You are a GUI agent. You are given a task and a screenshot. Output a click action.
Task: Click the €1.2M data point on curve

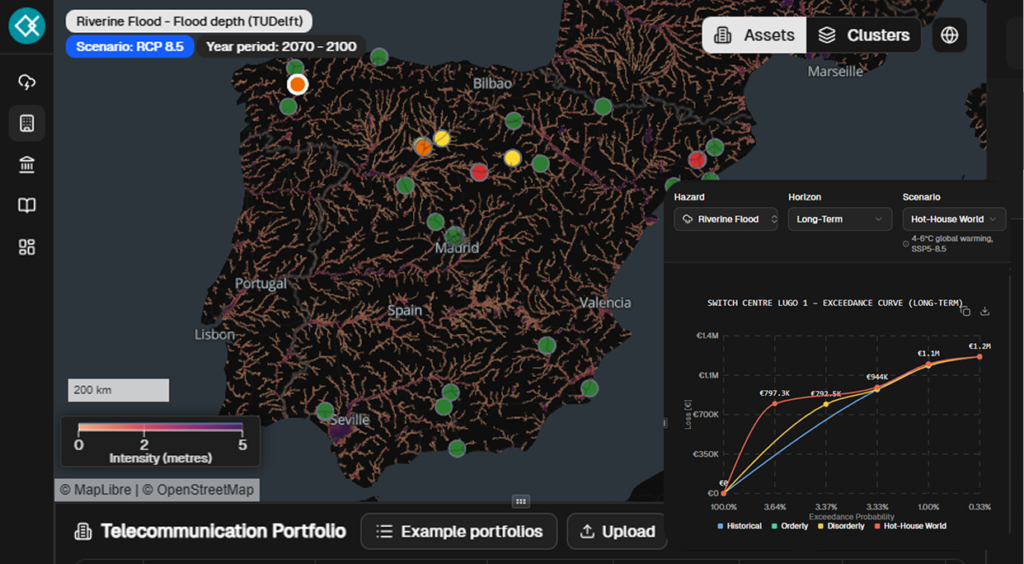pos(980,356)
